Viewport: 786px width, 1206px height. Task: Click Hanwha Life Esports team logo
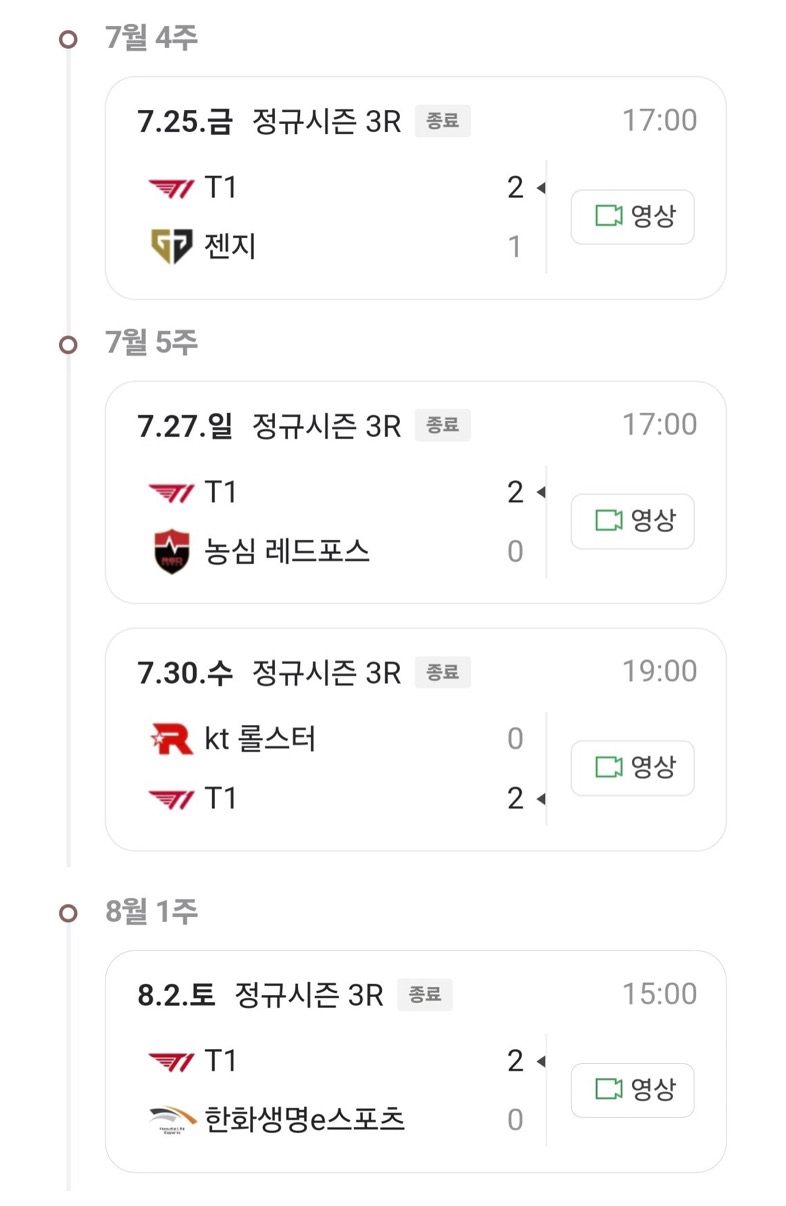coord(171,1119)
